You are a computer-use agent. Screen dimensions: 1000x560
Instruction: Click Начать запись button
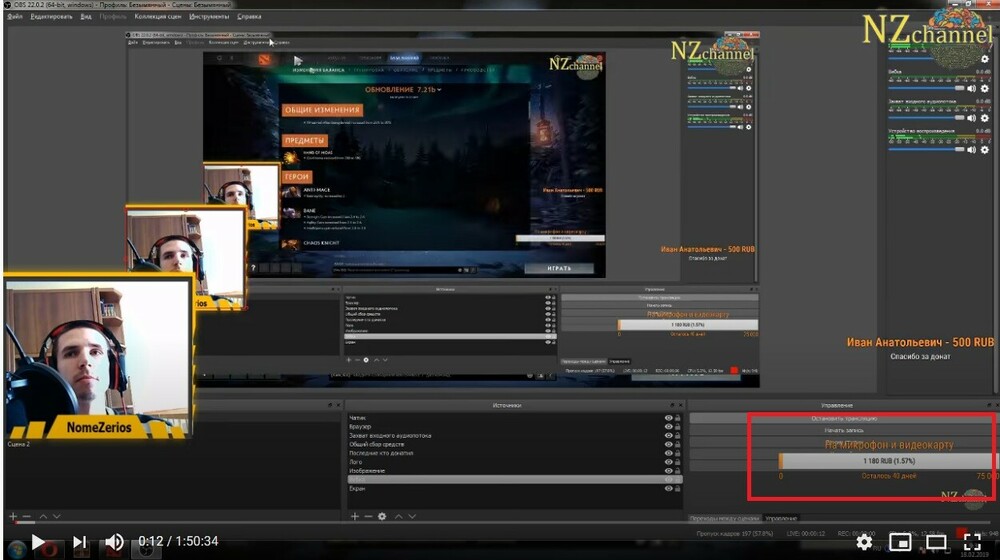(844, 431)
